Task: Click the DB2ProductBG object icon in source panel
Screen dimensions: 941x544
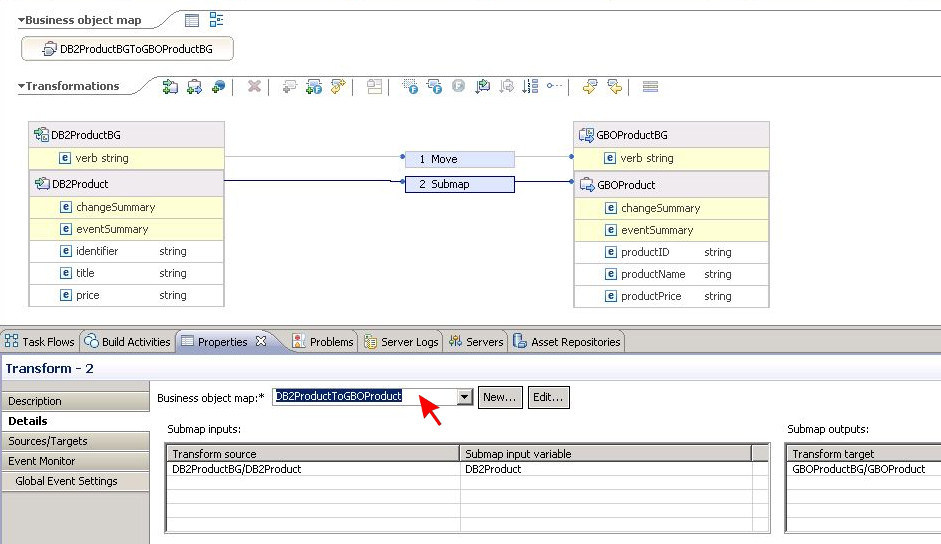Action: [x=41, y=135]
